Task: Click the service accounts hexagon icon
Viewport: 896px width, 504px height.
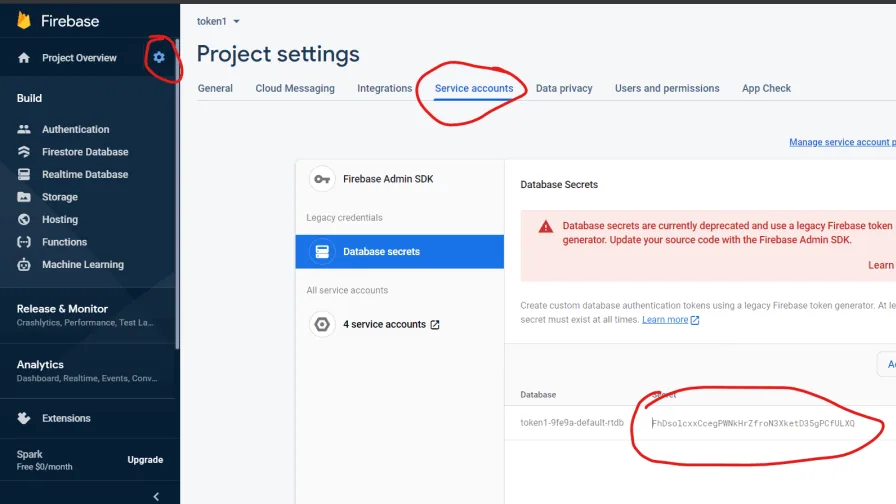Action: coord(322,324)
